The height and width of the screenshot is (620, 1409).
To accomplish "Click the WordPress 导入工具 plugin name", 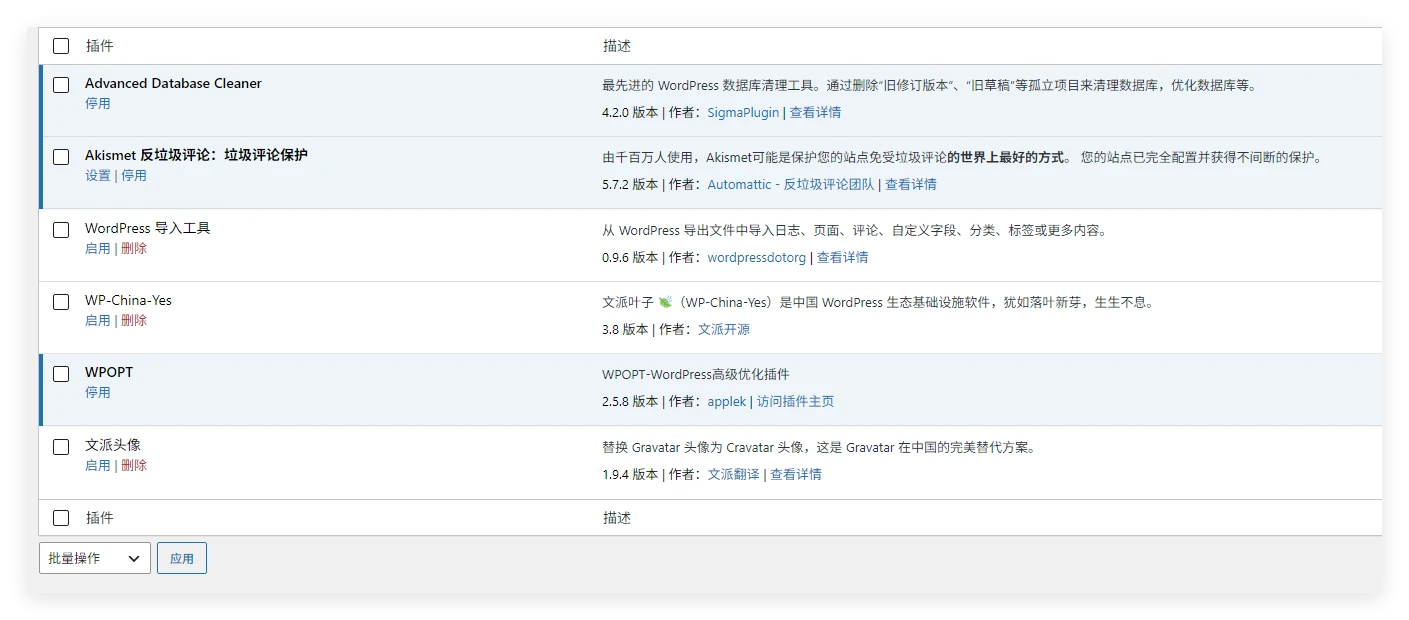I will pyautogui.click(x=147, y=228).
